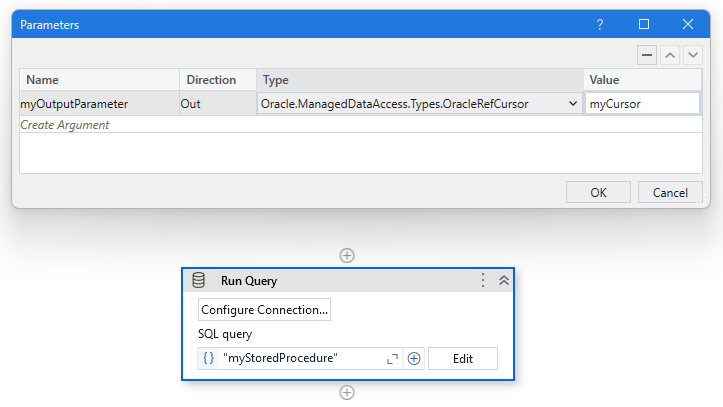The width and height of the screenshot is (723, 407).
Task: Click the curly braces icon in SQL query
Action: click(208, 358)
